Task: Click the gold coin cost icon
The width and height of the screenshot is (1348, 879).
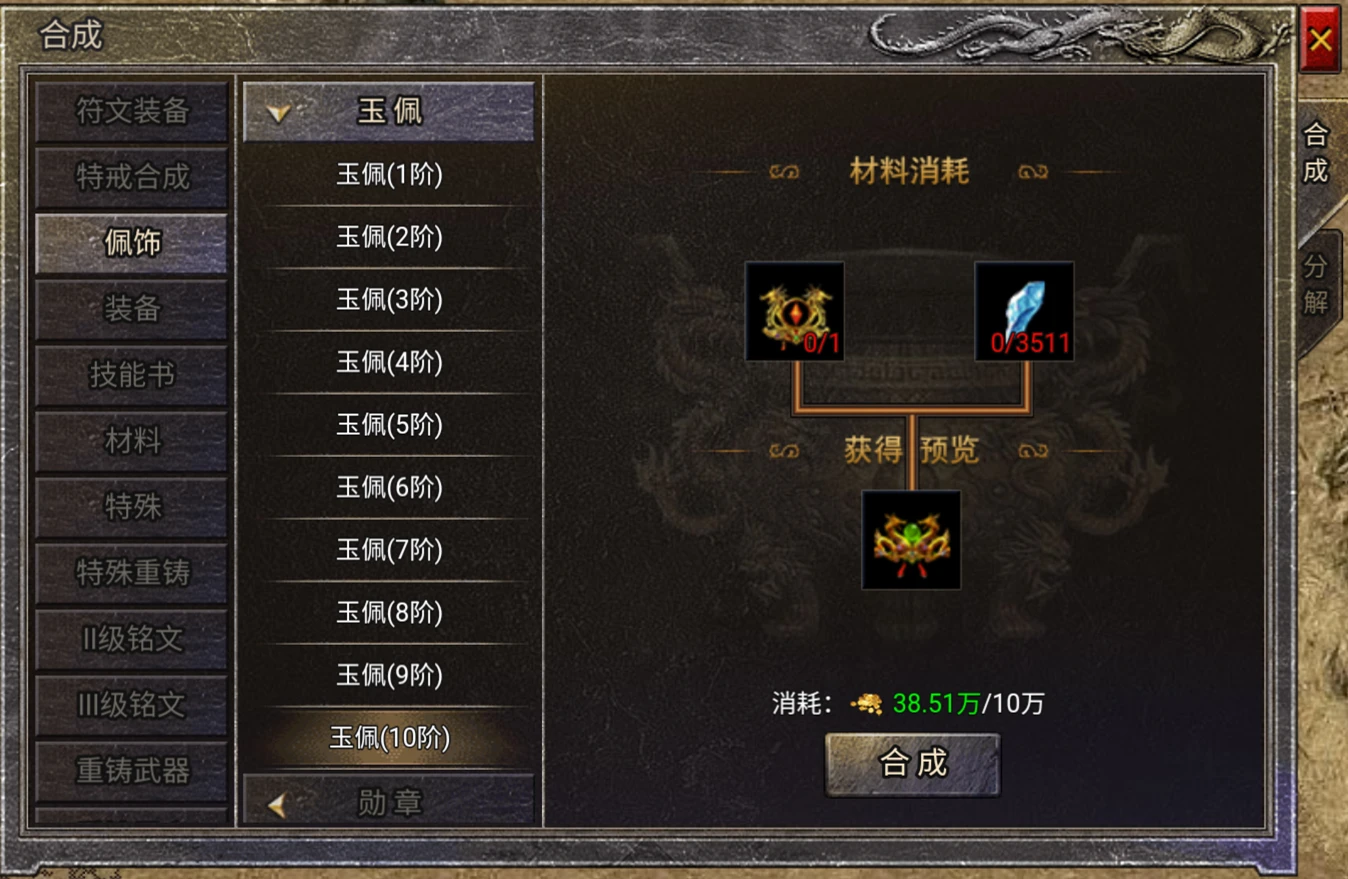Action: pyautogui.click(x=866, y=704)
